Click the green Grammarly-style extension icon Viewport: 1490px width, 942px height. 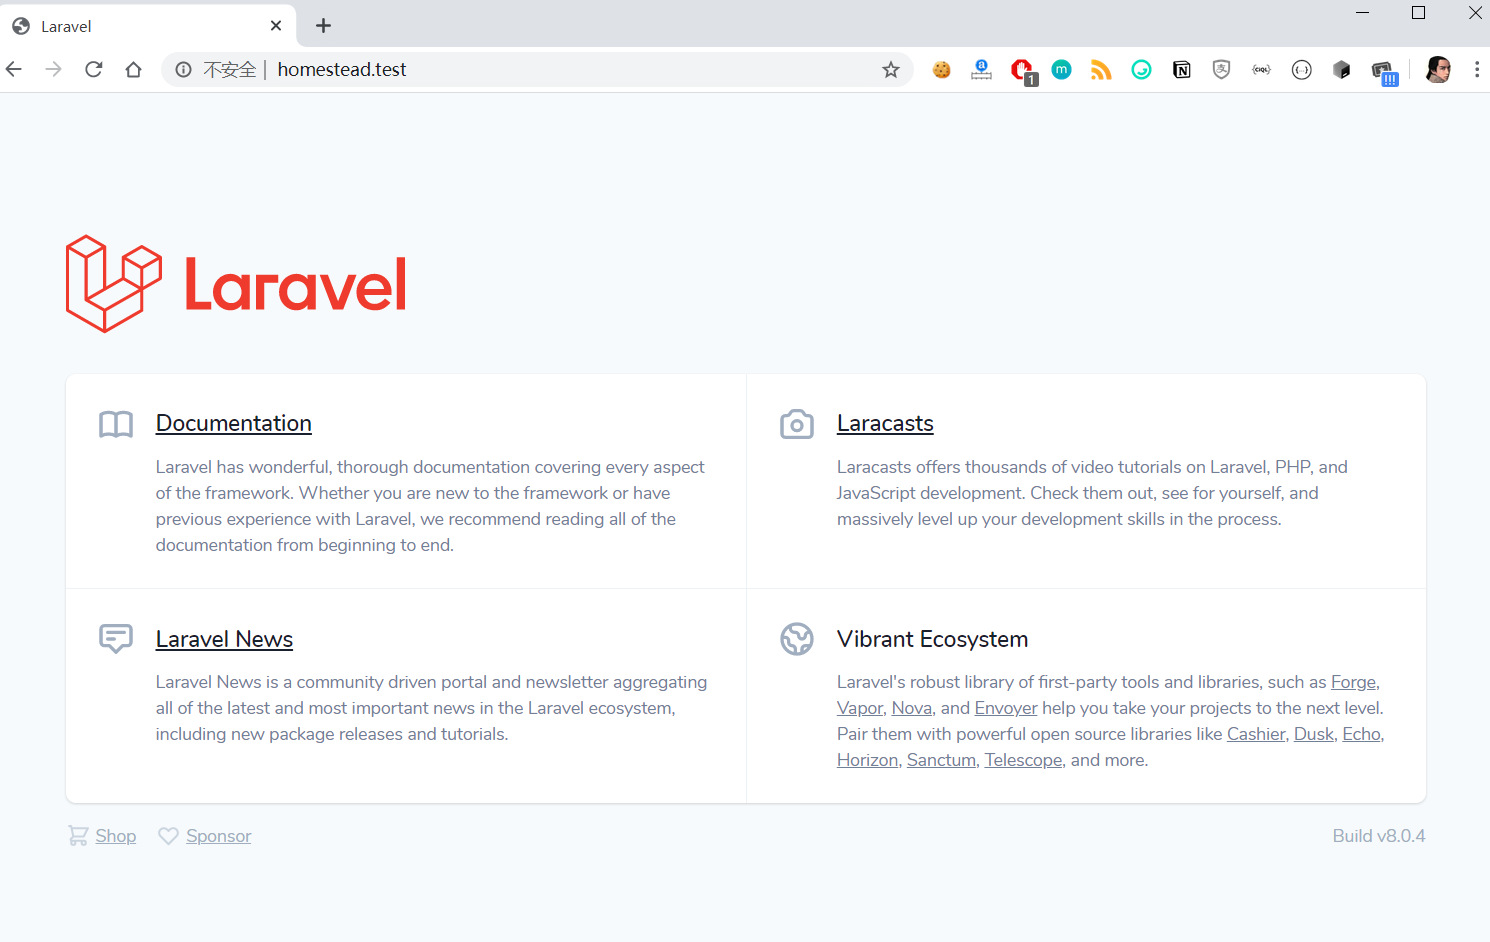click(1141, 69)
